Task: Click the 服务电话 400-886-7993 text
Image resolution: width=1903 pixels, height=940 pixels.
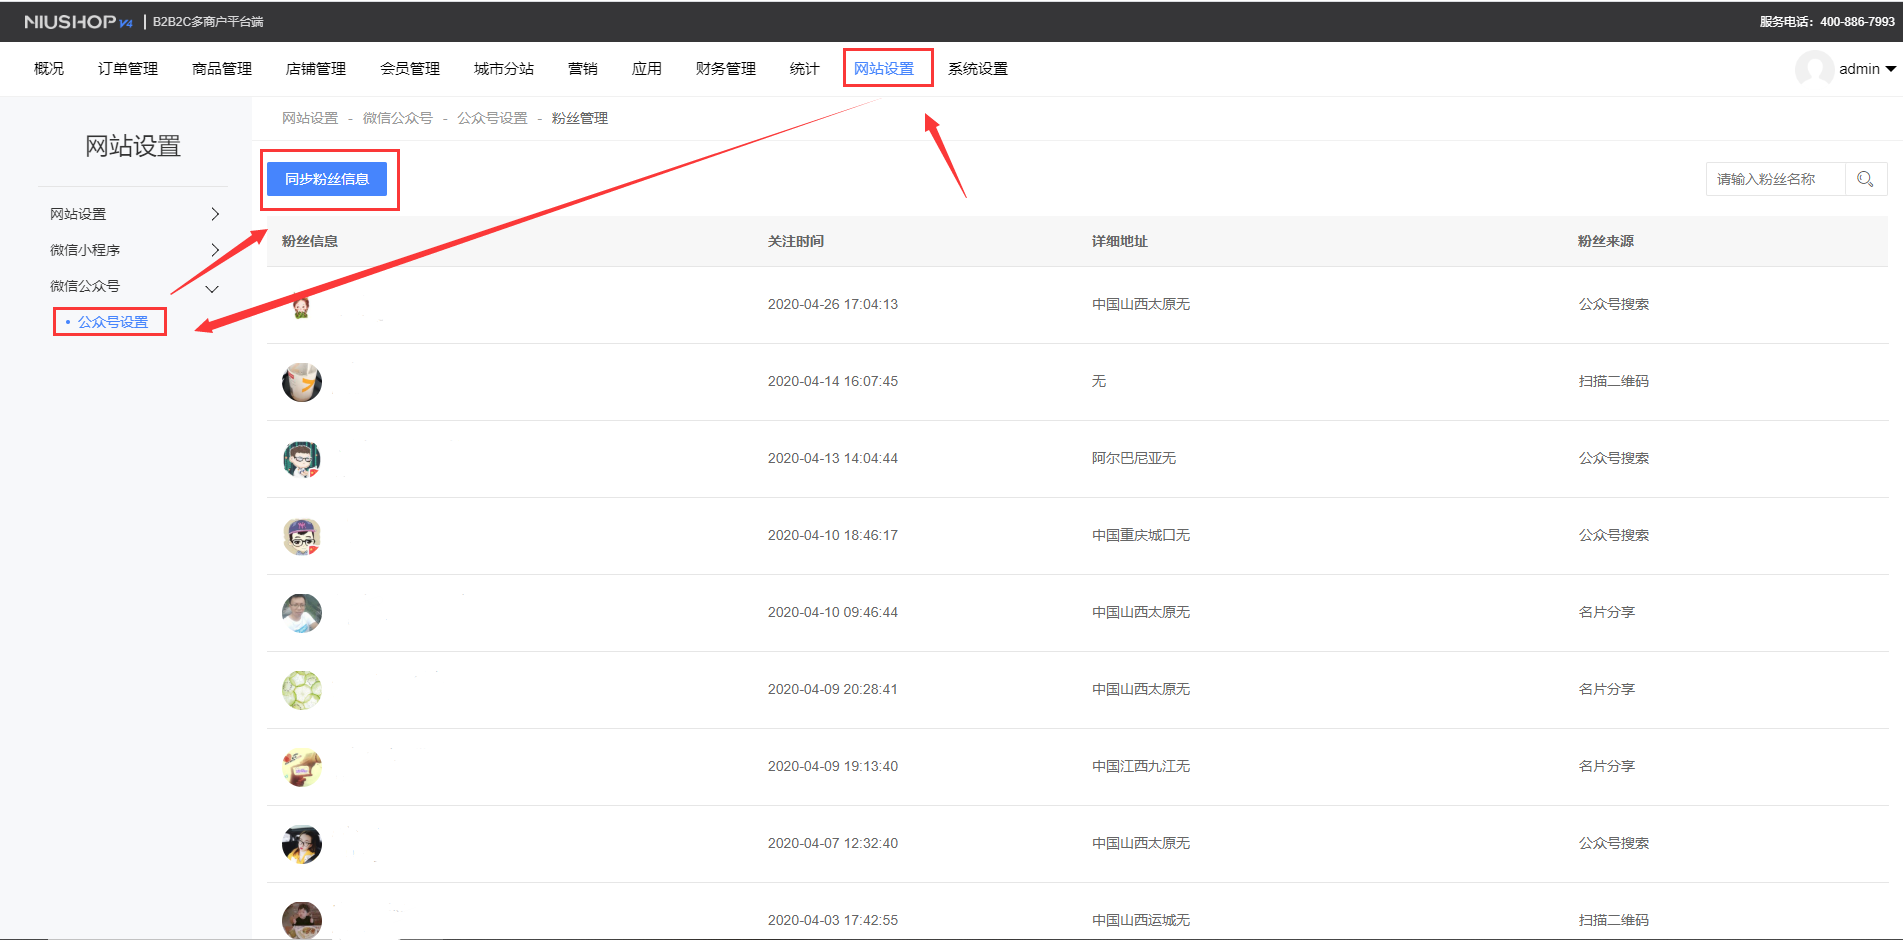Action: 1827,21
